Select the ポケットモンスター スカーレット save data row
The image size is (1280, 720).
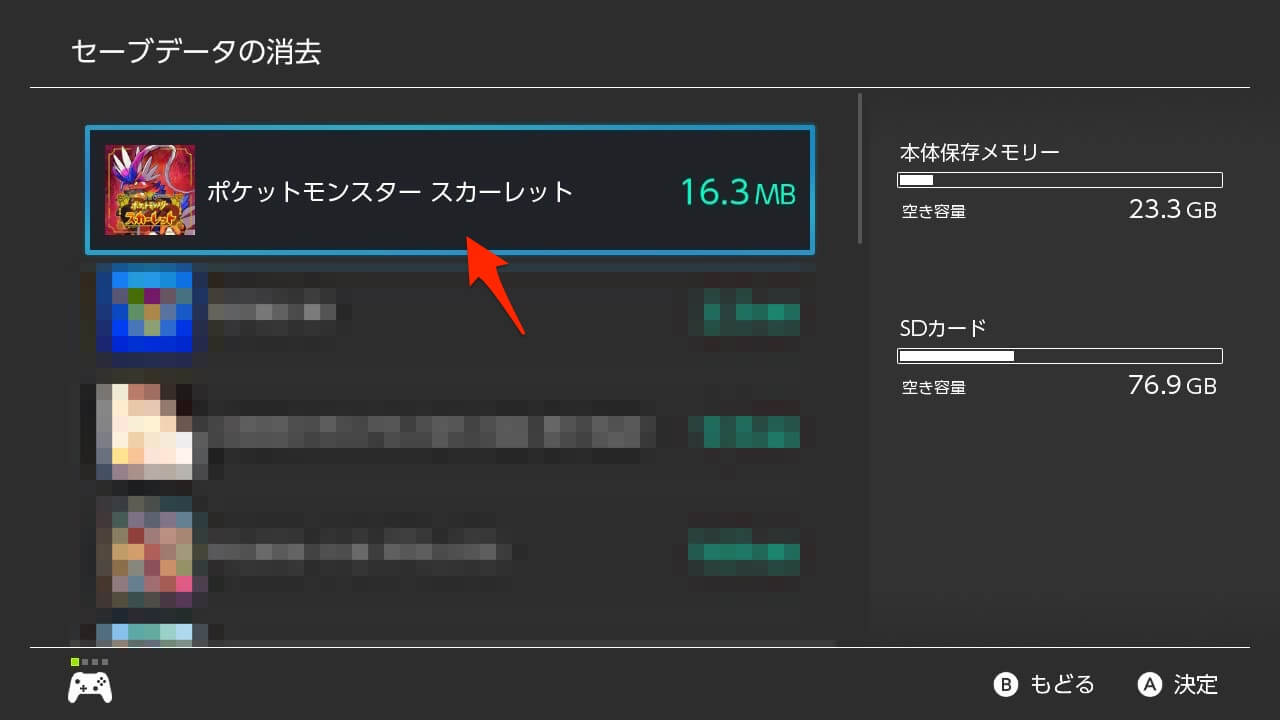pos(450,190)
